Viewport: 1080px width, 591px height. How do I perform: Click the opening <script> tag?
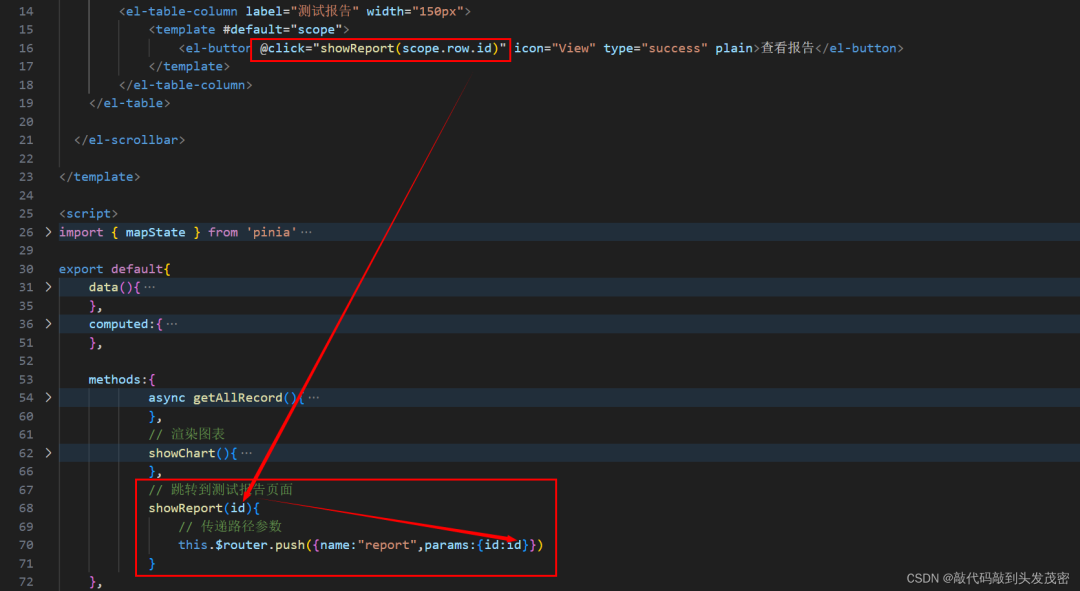[88, 214]
